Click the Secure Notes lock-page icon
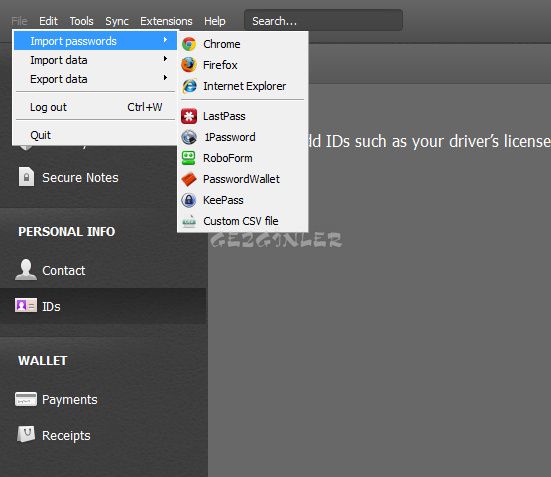Screen dimensions: 551x477 (26, 177)
